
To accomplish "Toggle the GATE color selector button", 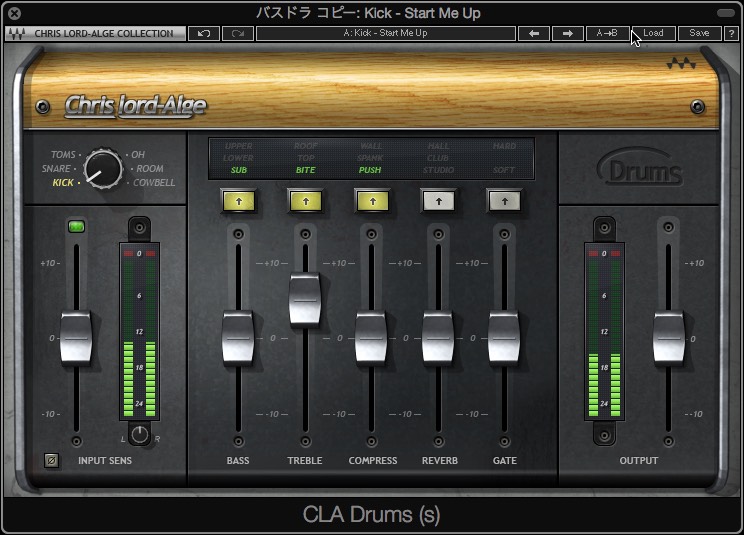I will pos(505,201).
